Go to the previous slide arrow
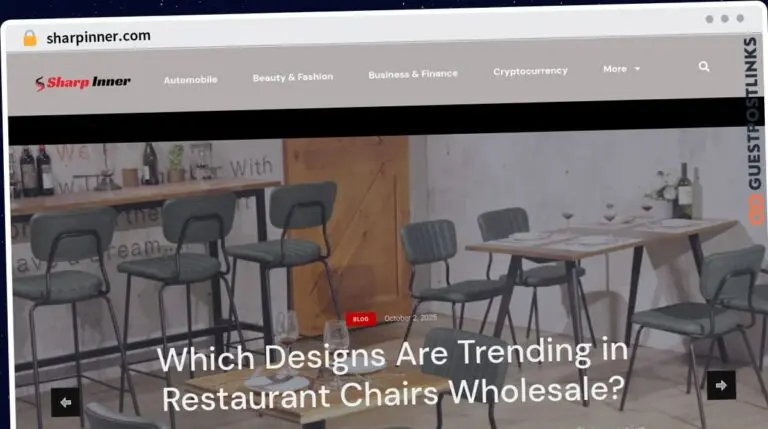This screenshot has height=429, width=768. coord(65,403)
